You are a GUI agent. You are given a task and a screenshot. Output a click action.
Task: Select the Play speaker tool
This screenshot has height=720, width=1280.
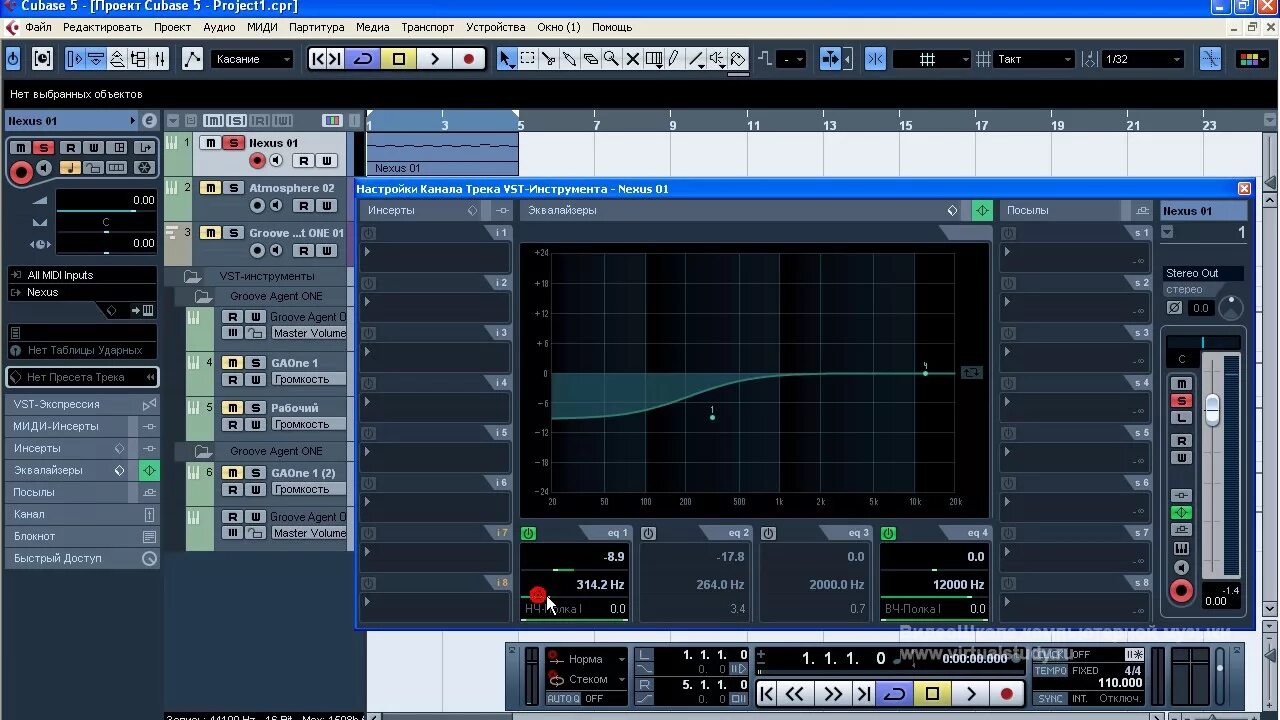coord(716,59)
